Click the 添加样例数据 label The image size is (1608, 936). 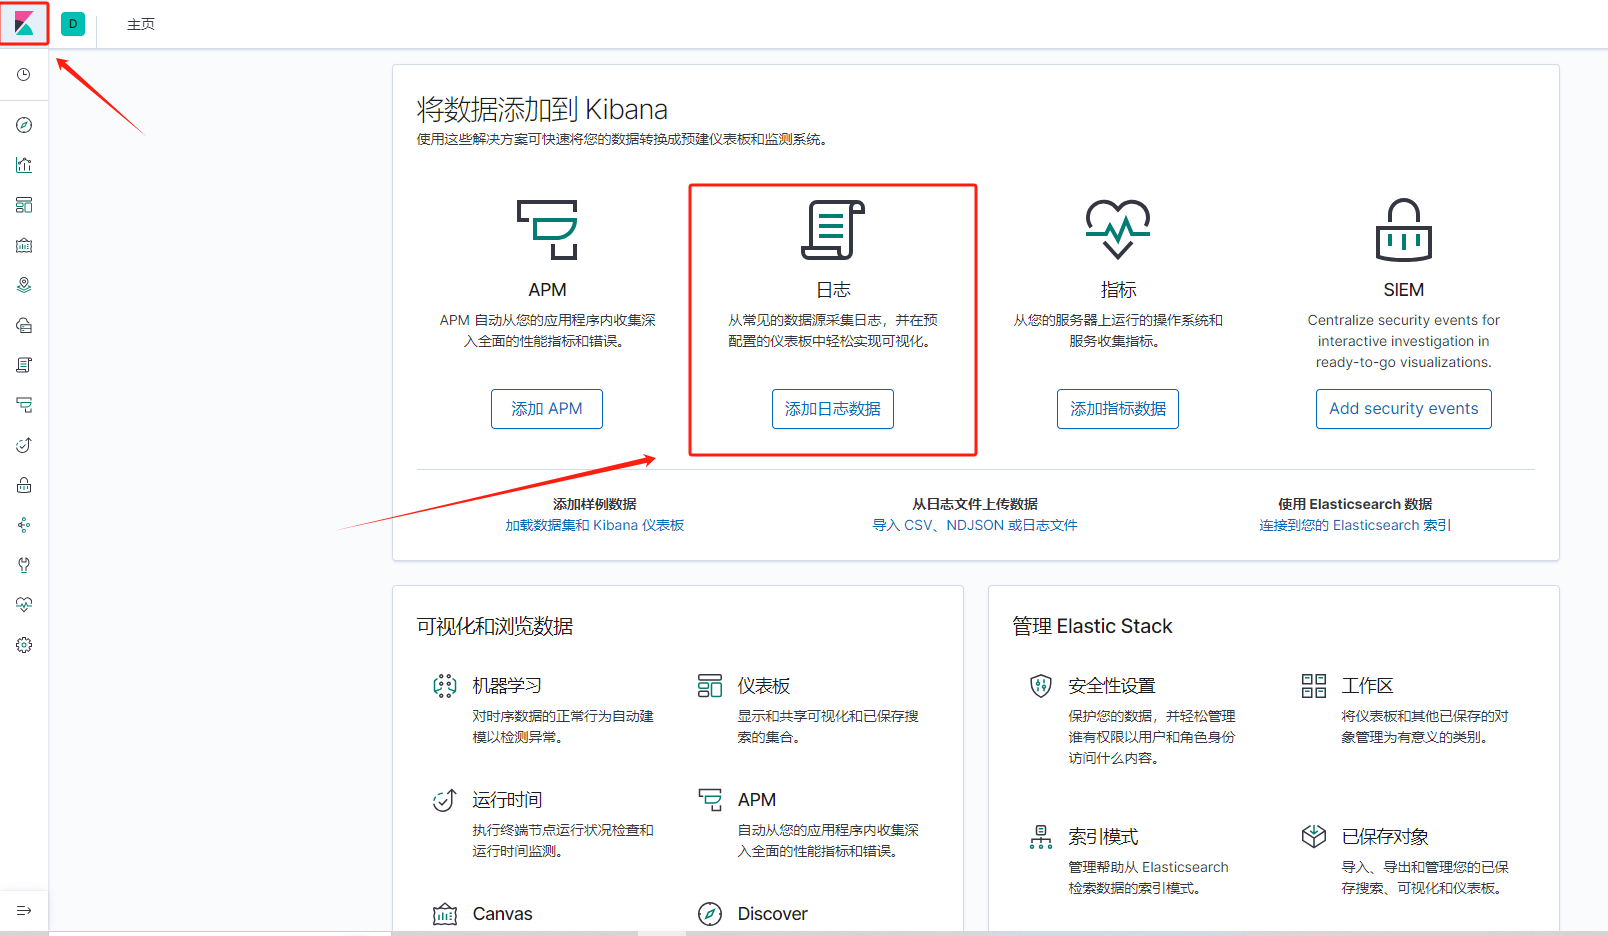click(x=595, y=504)
